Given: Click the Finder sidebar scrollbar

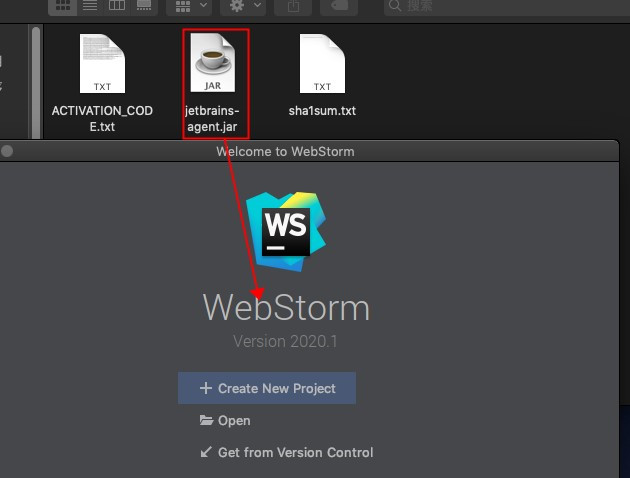Looking at the screenshot, I should (36, 82).
